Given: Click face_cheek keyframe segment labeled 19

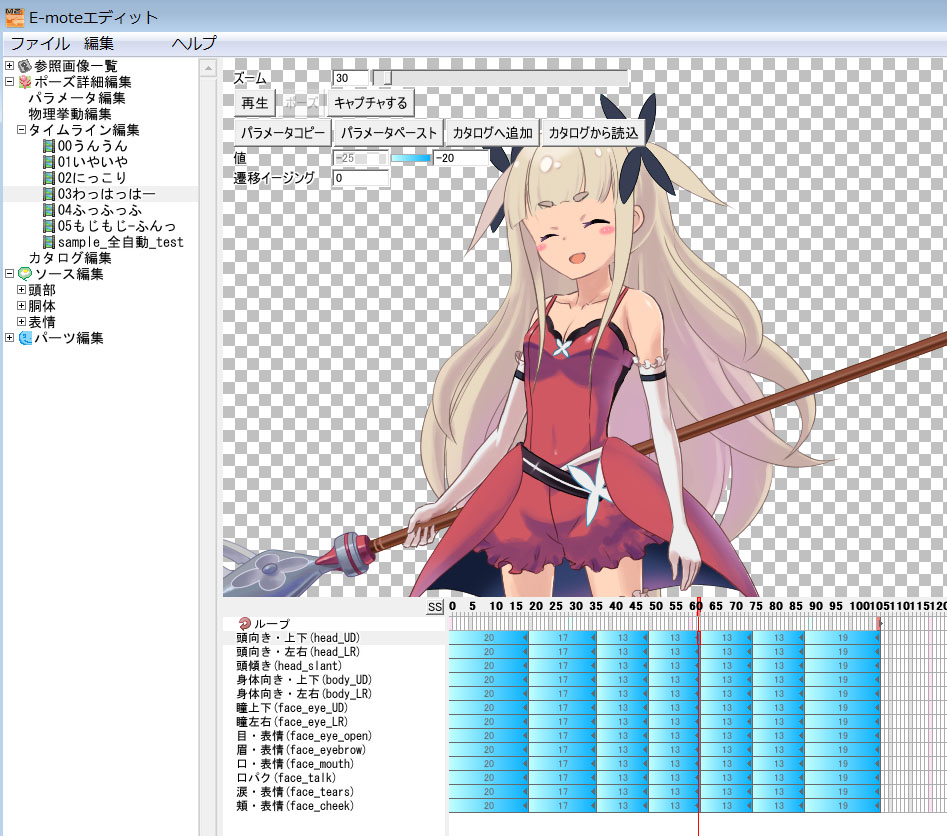Looking at the screenshot, I should point(843,806).
